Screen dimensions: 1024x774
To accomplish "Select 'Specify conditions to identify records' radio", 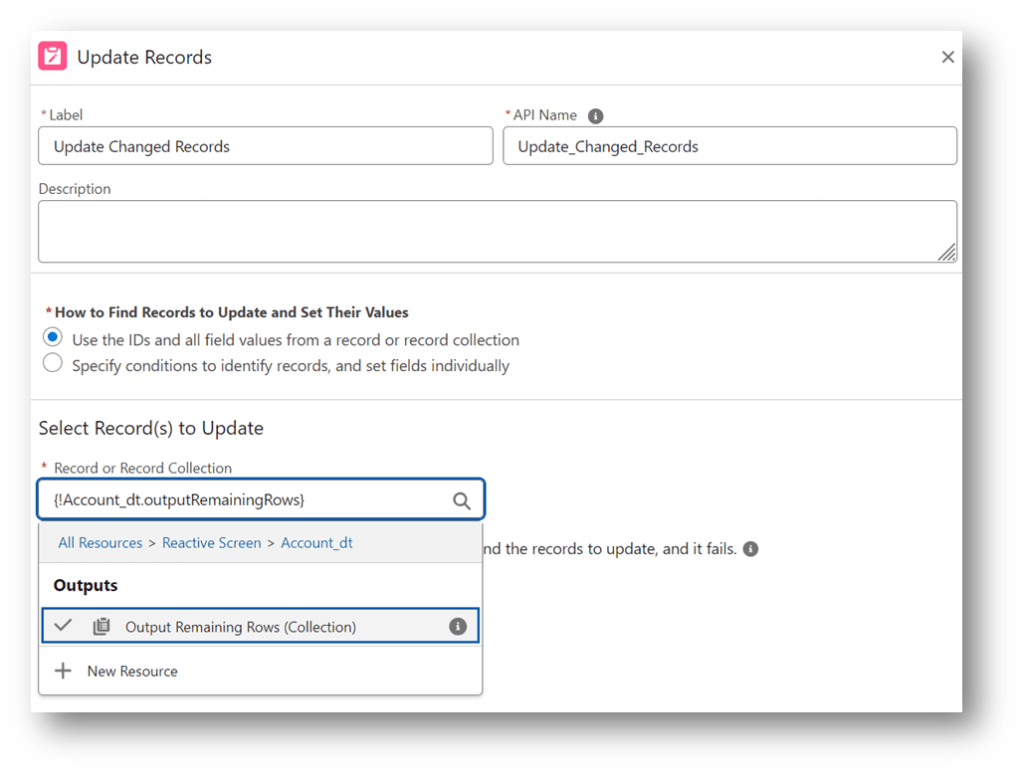I will tap(53, 364).
